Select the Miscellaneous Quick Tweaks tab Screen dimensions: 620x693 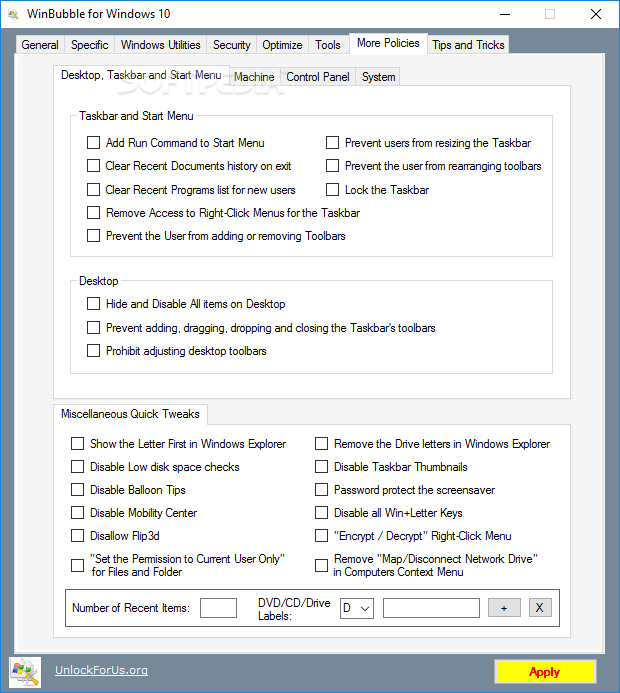point(130,414)
